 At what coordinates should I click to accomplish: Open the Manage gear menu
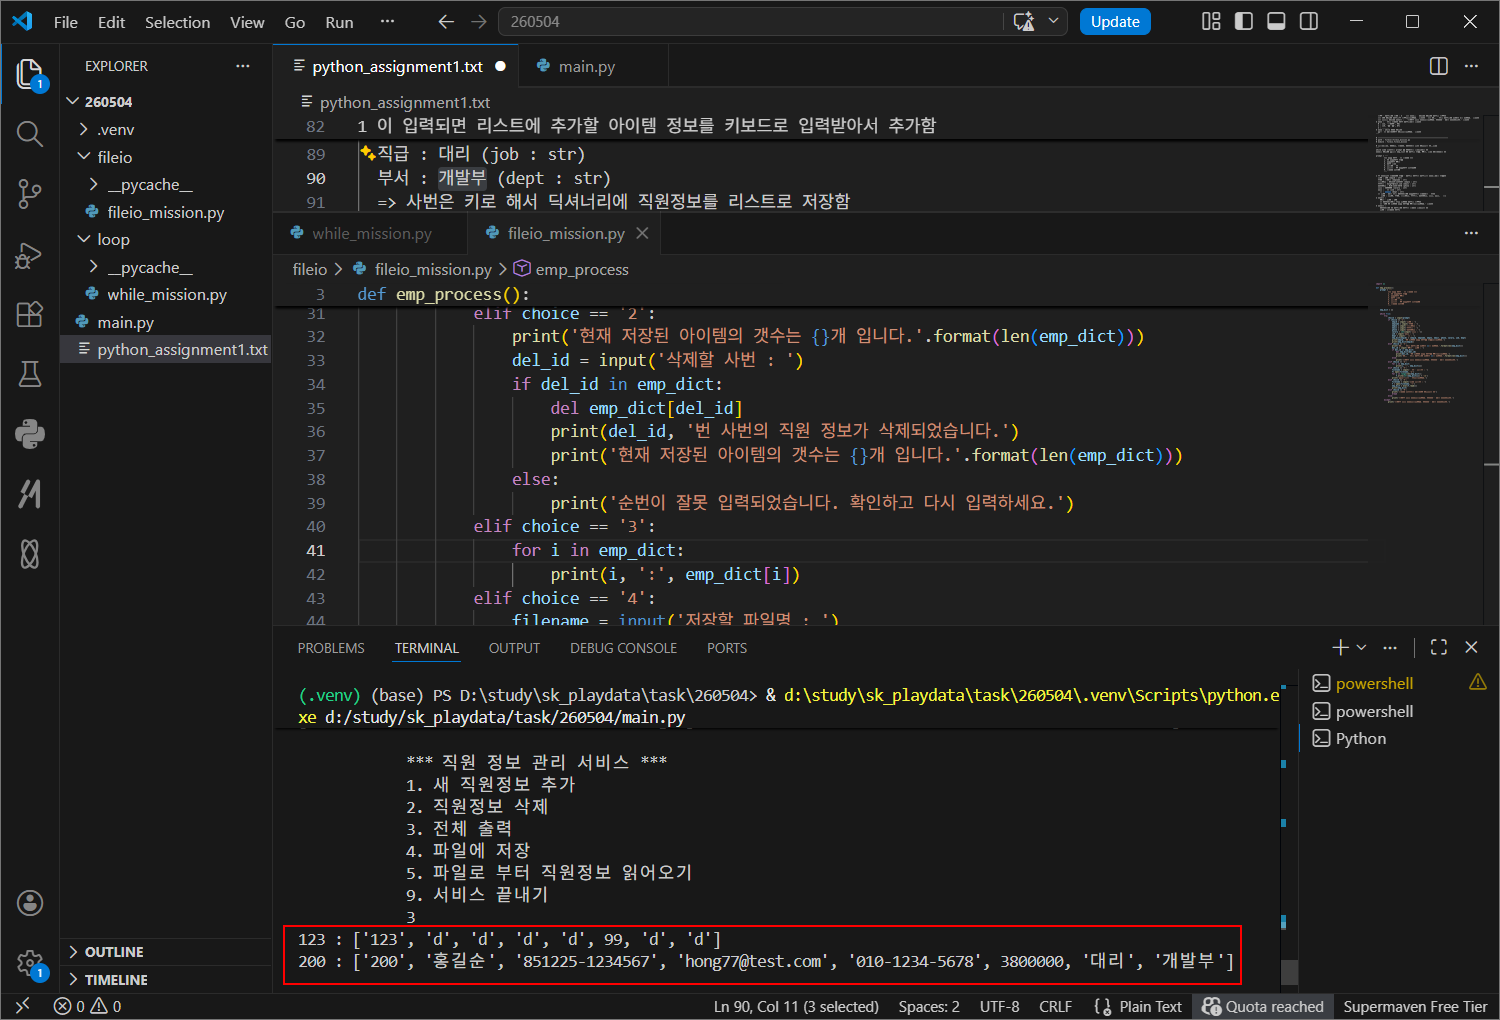click(x=30, y=963)
